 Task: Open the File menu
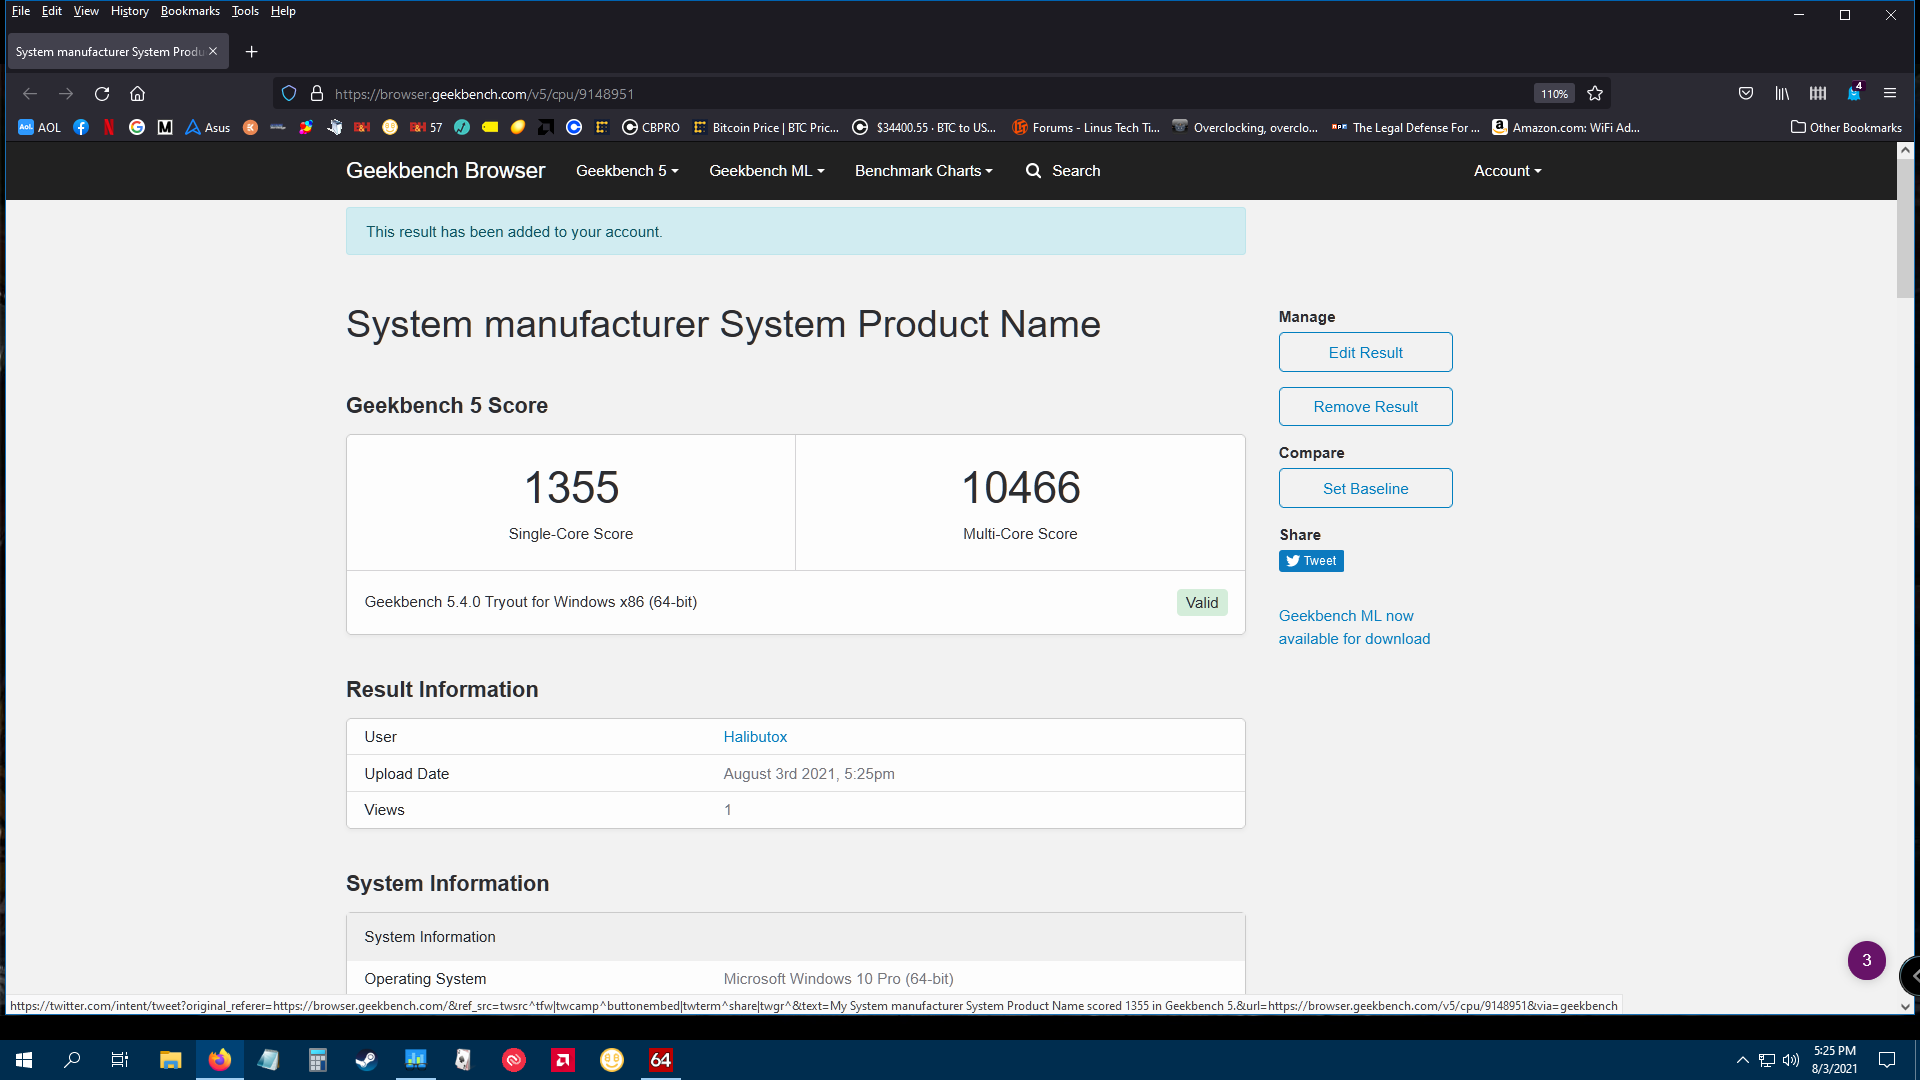[x=21, y=11]
